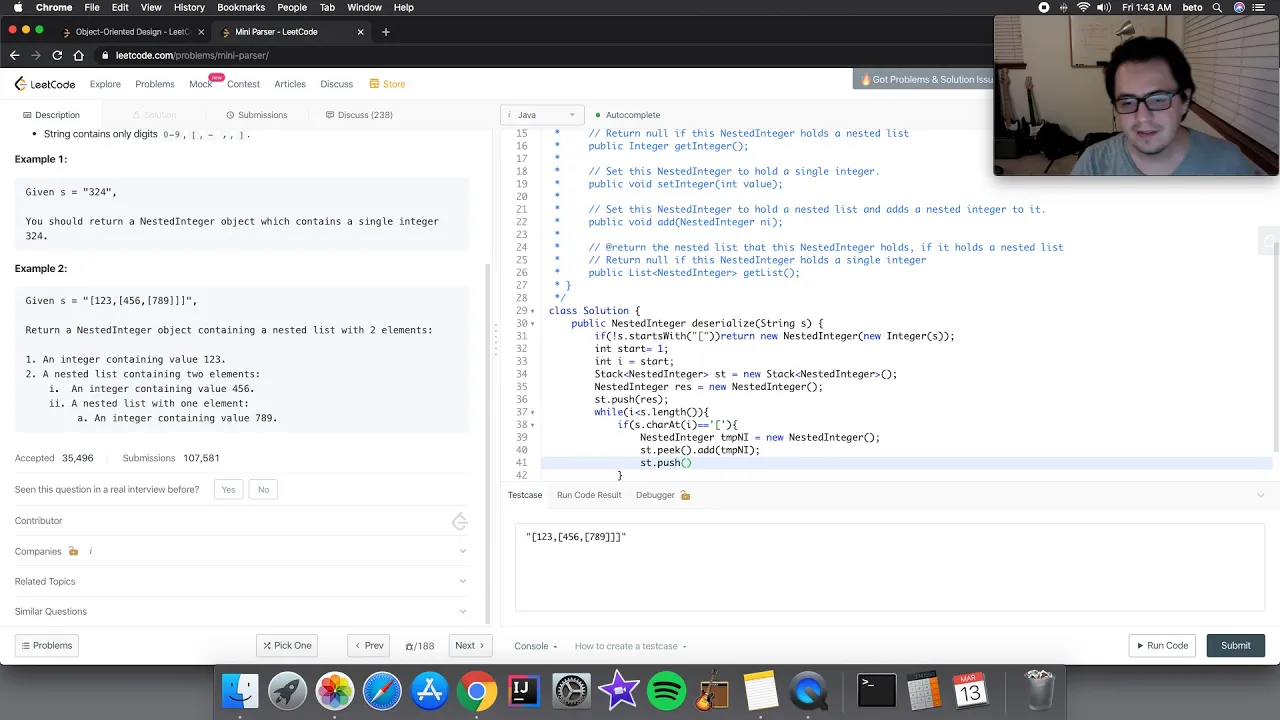Open Spotify in dock
The width and height of the screenshot is (1280, 720).
666,691
